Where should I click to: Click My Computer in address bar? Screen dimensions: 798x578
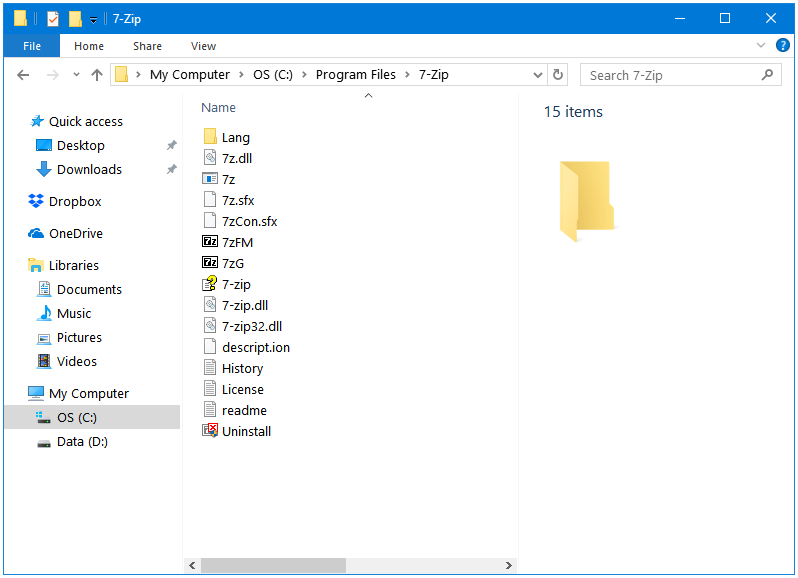pyautogui.click(x=190, y=75)
